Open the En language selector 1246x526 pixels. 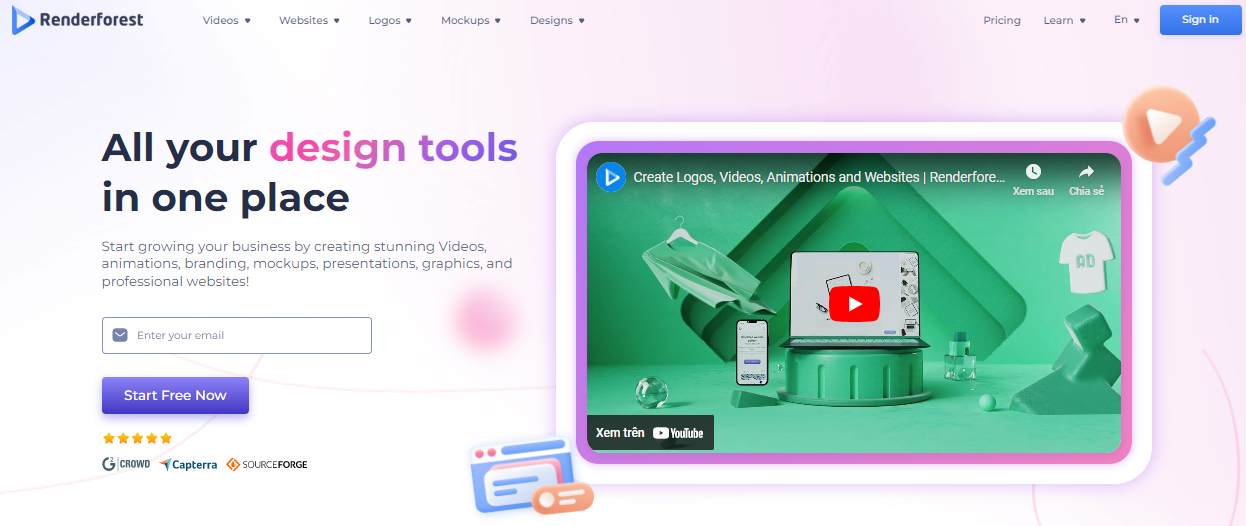coord(1127,20)
